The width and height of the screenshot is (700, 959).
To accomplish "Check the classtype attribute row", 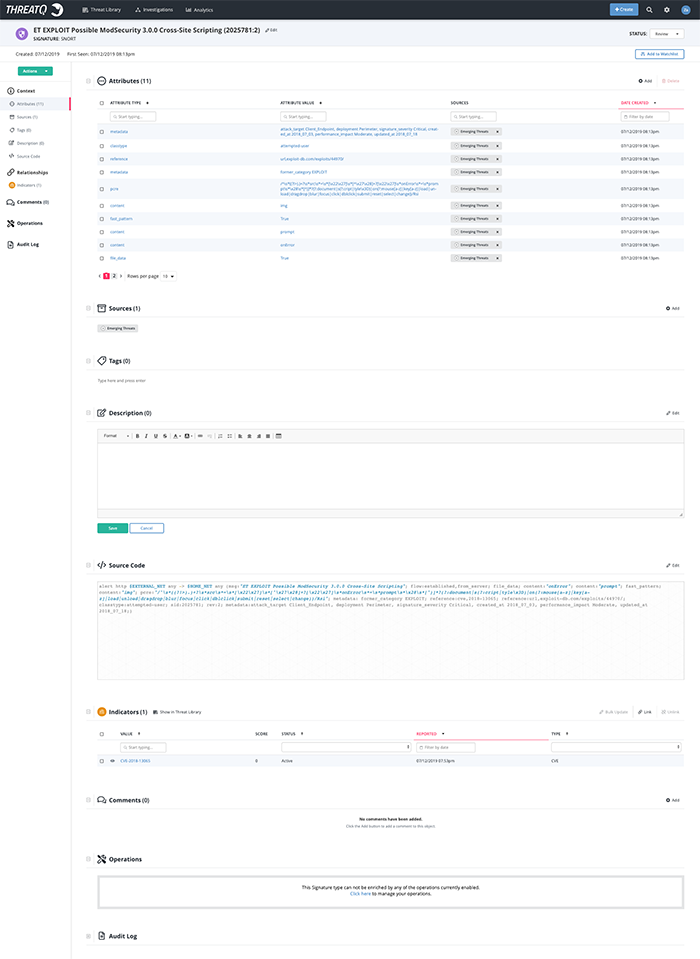I will pyautogui.click(x=101, y=146).
